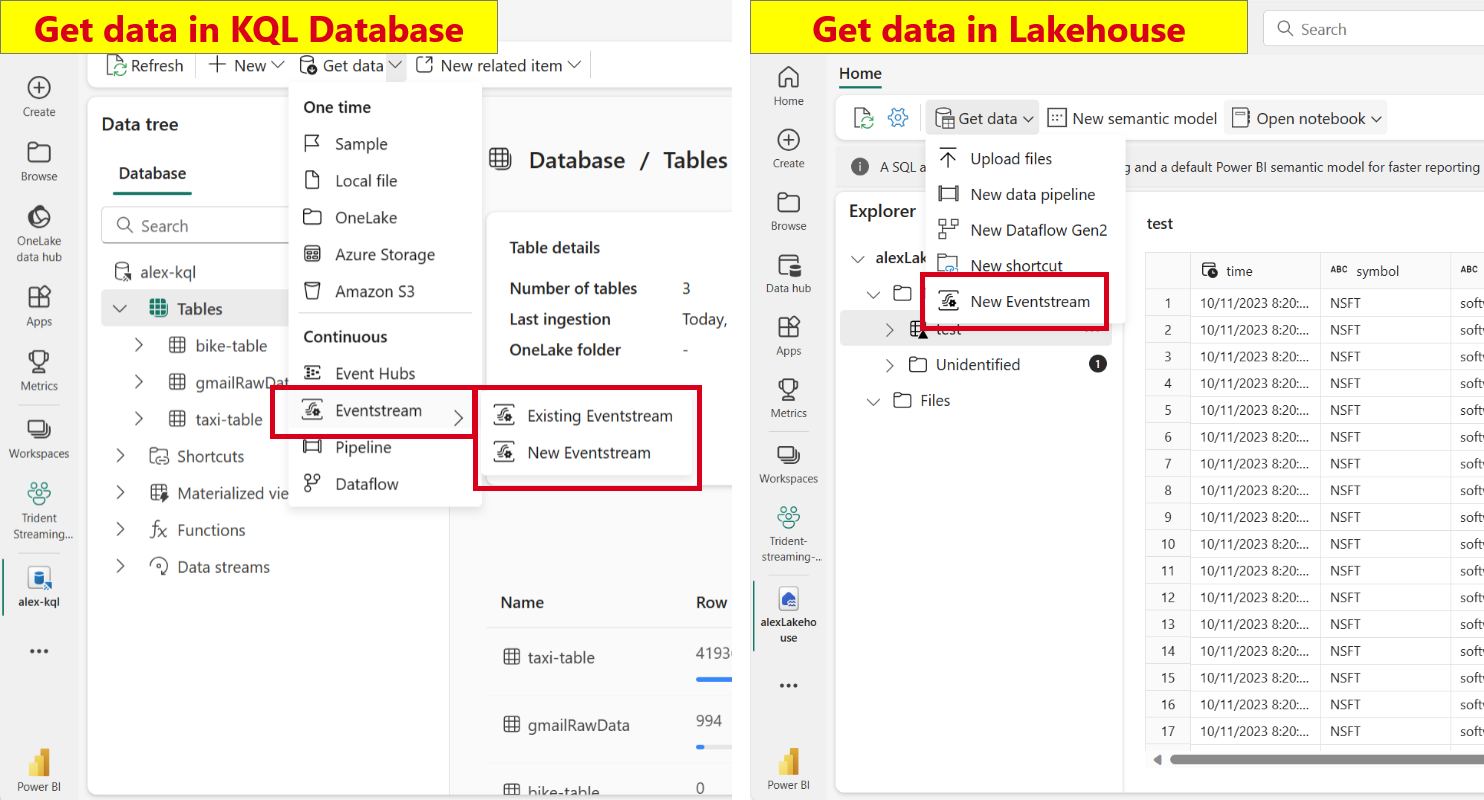This screenshot has height=800, width=1484.
Task: Click the ellipsis more button in the KQL sidebar
Action: (x=39, y=651)
